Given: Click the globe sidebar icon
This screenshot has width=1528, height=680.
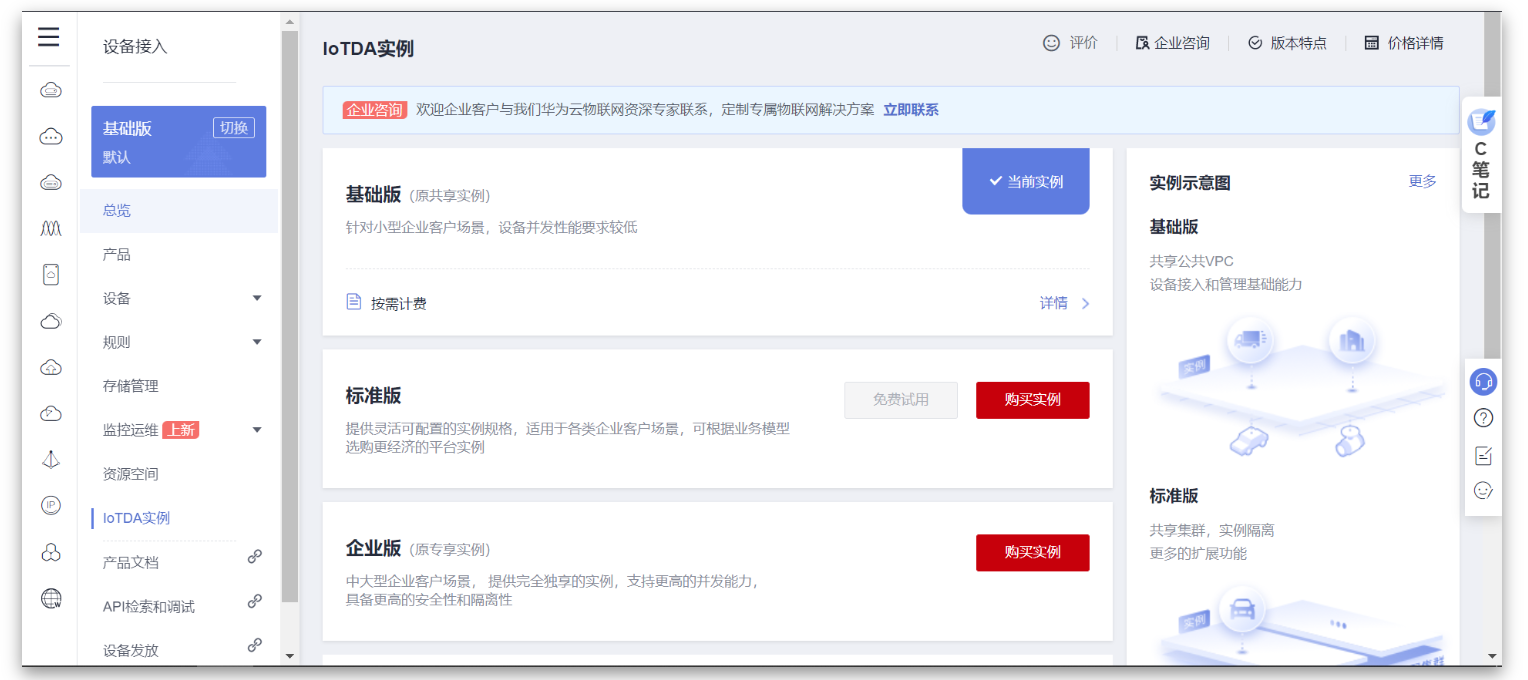Looking at the screenshot, I should click(51, 598).
